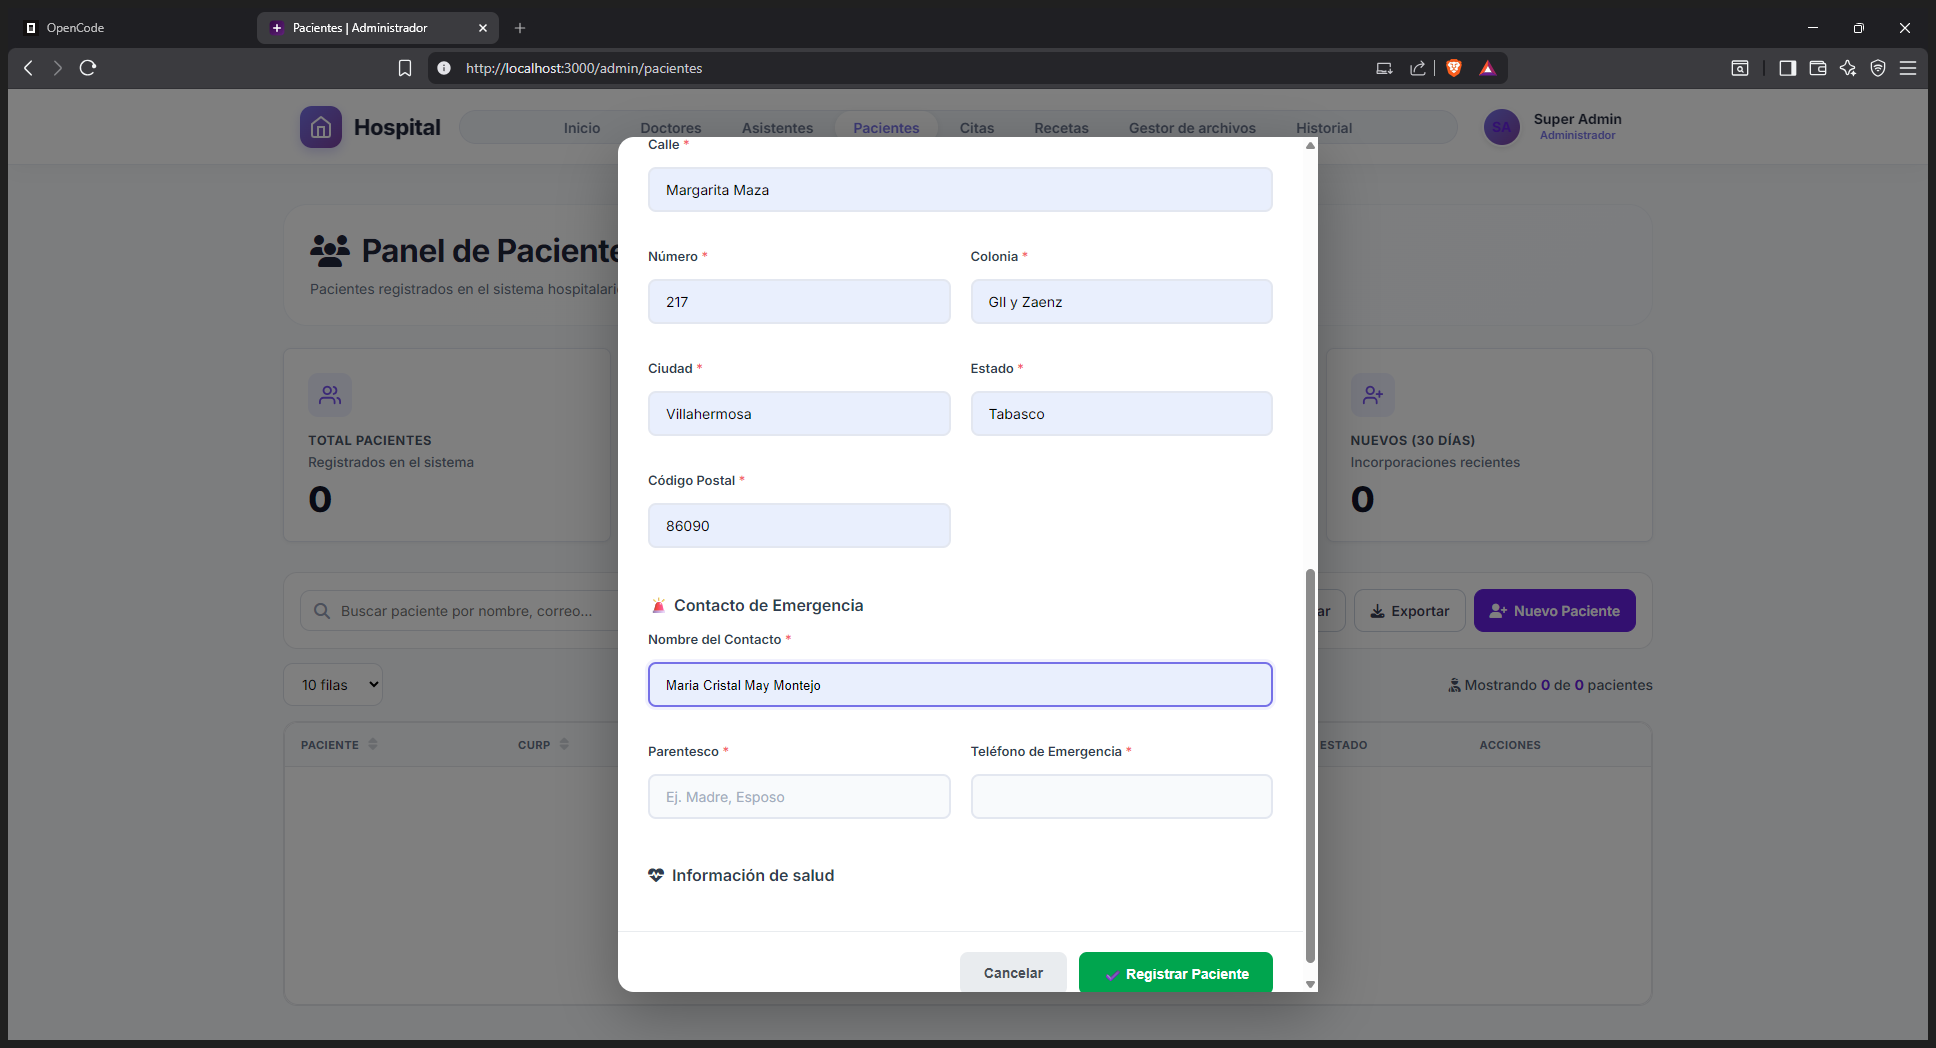Click the Panel de Pacientes group icon
Image resolution: width=1936 pixels, height=1048 pixels.
pos(330,250)
